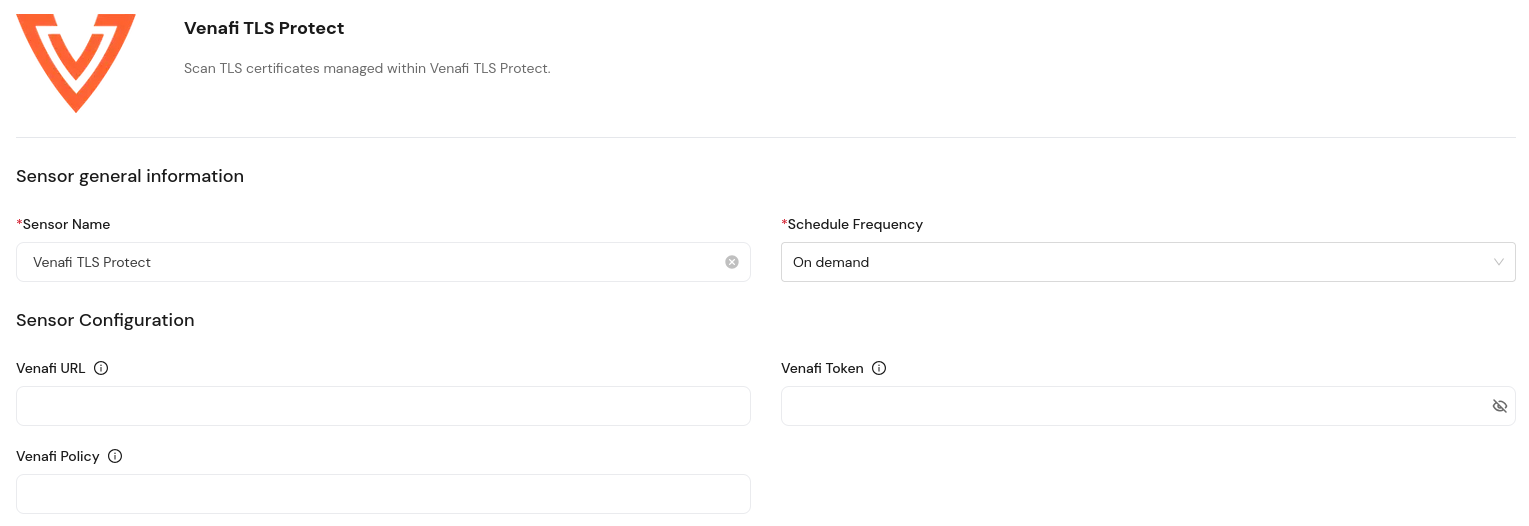Screen dimensions: 1529x526
Task: Click the Venafi Token label text
Action: (822, 368)
